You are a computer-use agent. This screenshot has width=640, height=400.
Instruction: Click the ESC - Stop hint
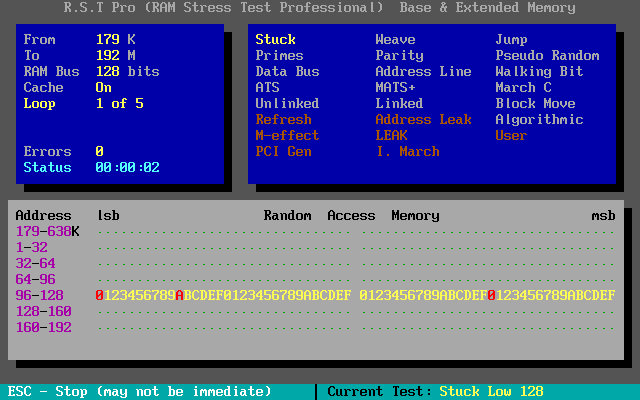(x=139, y=391)
